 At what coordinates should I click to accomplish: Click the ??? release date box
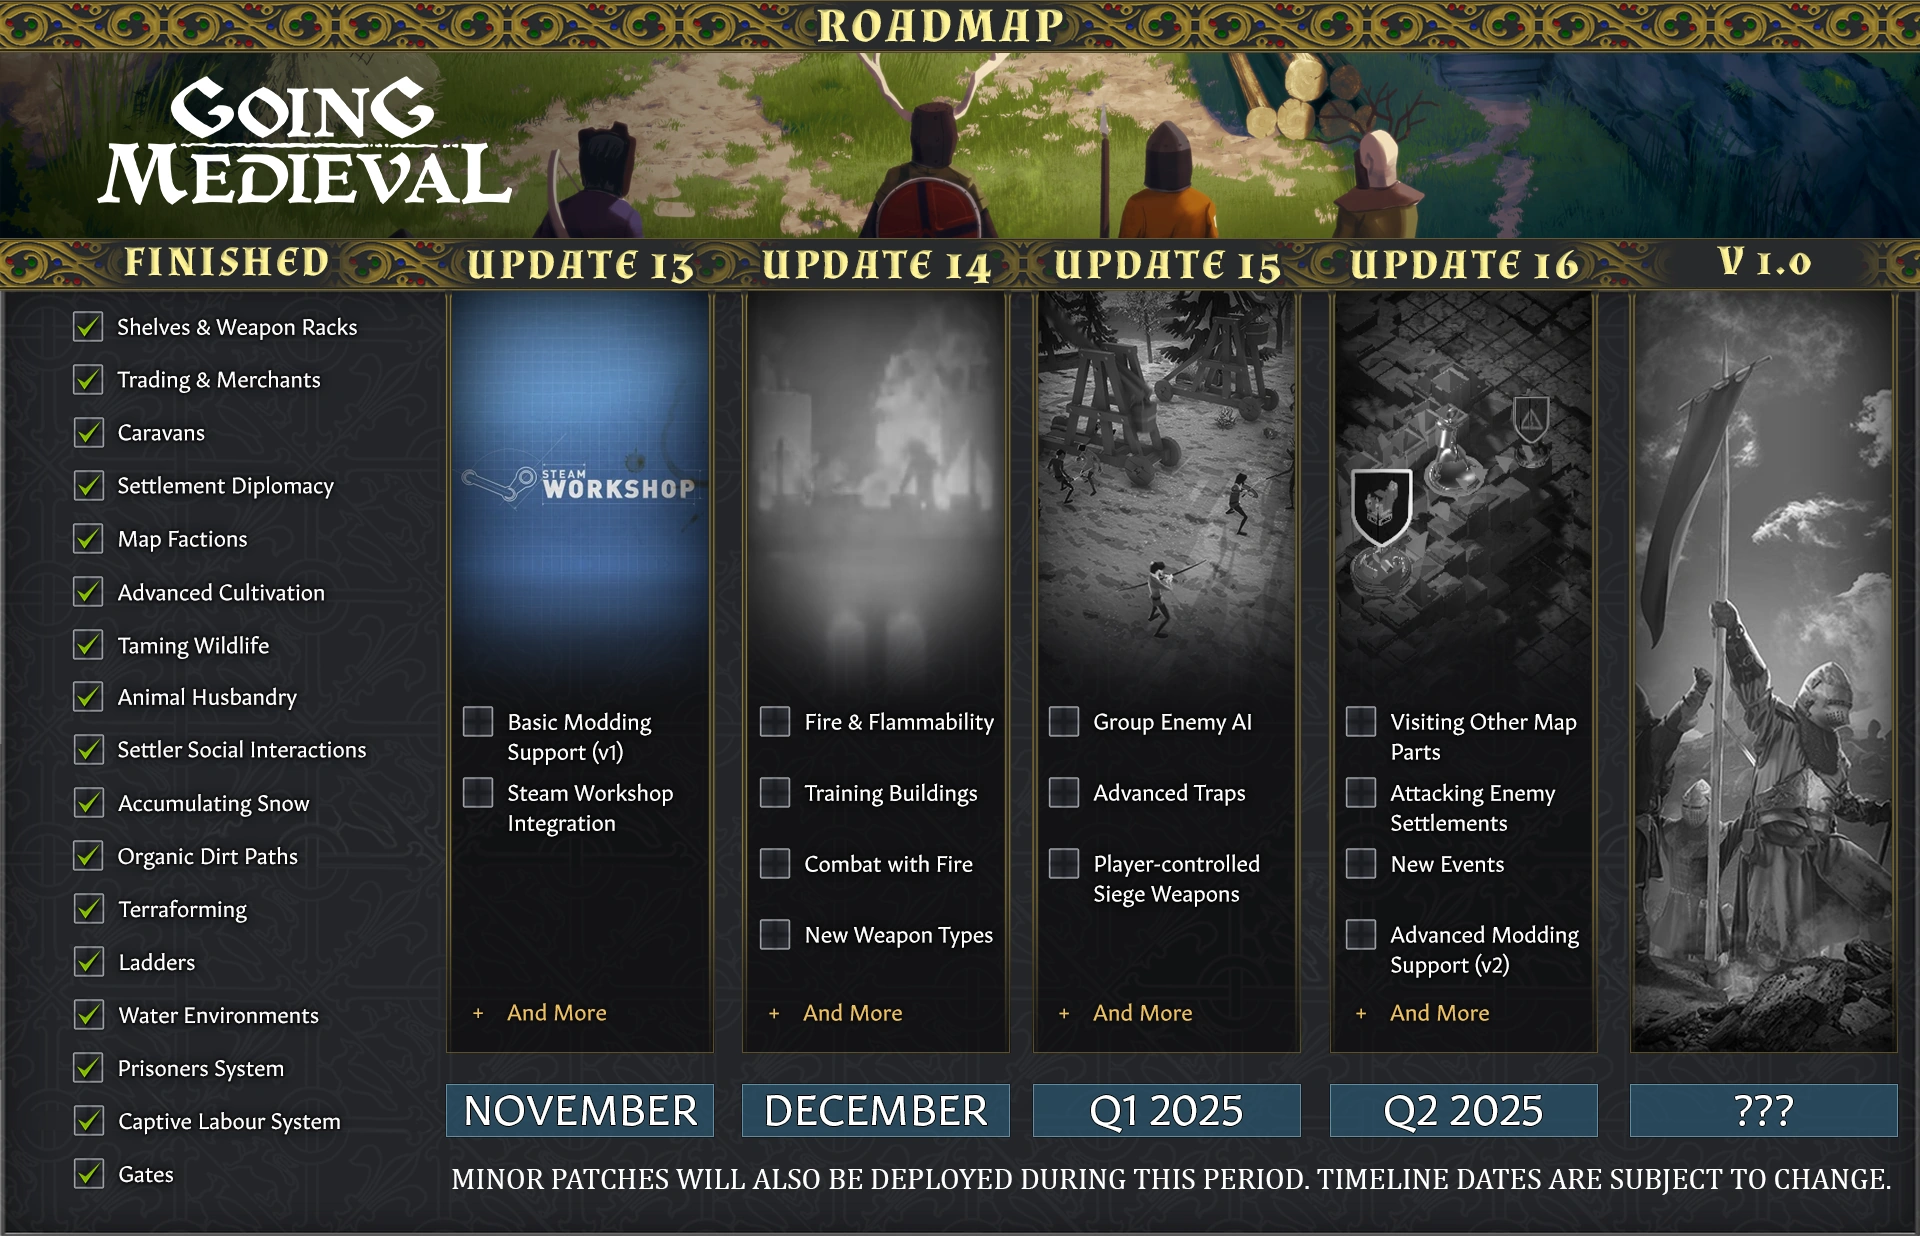pyautogui.click(x=1763, y=1110)
